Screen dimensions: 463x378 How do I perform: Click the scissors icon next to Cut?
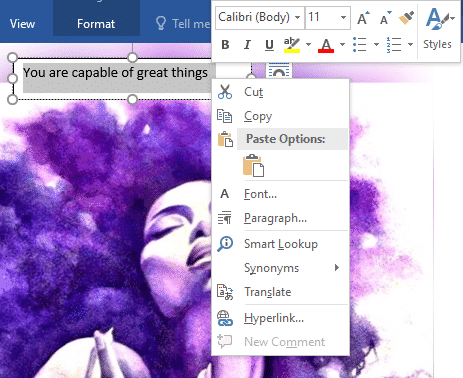(x=225, y=92)
